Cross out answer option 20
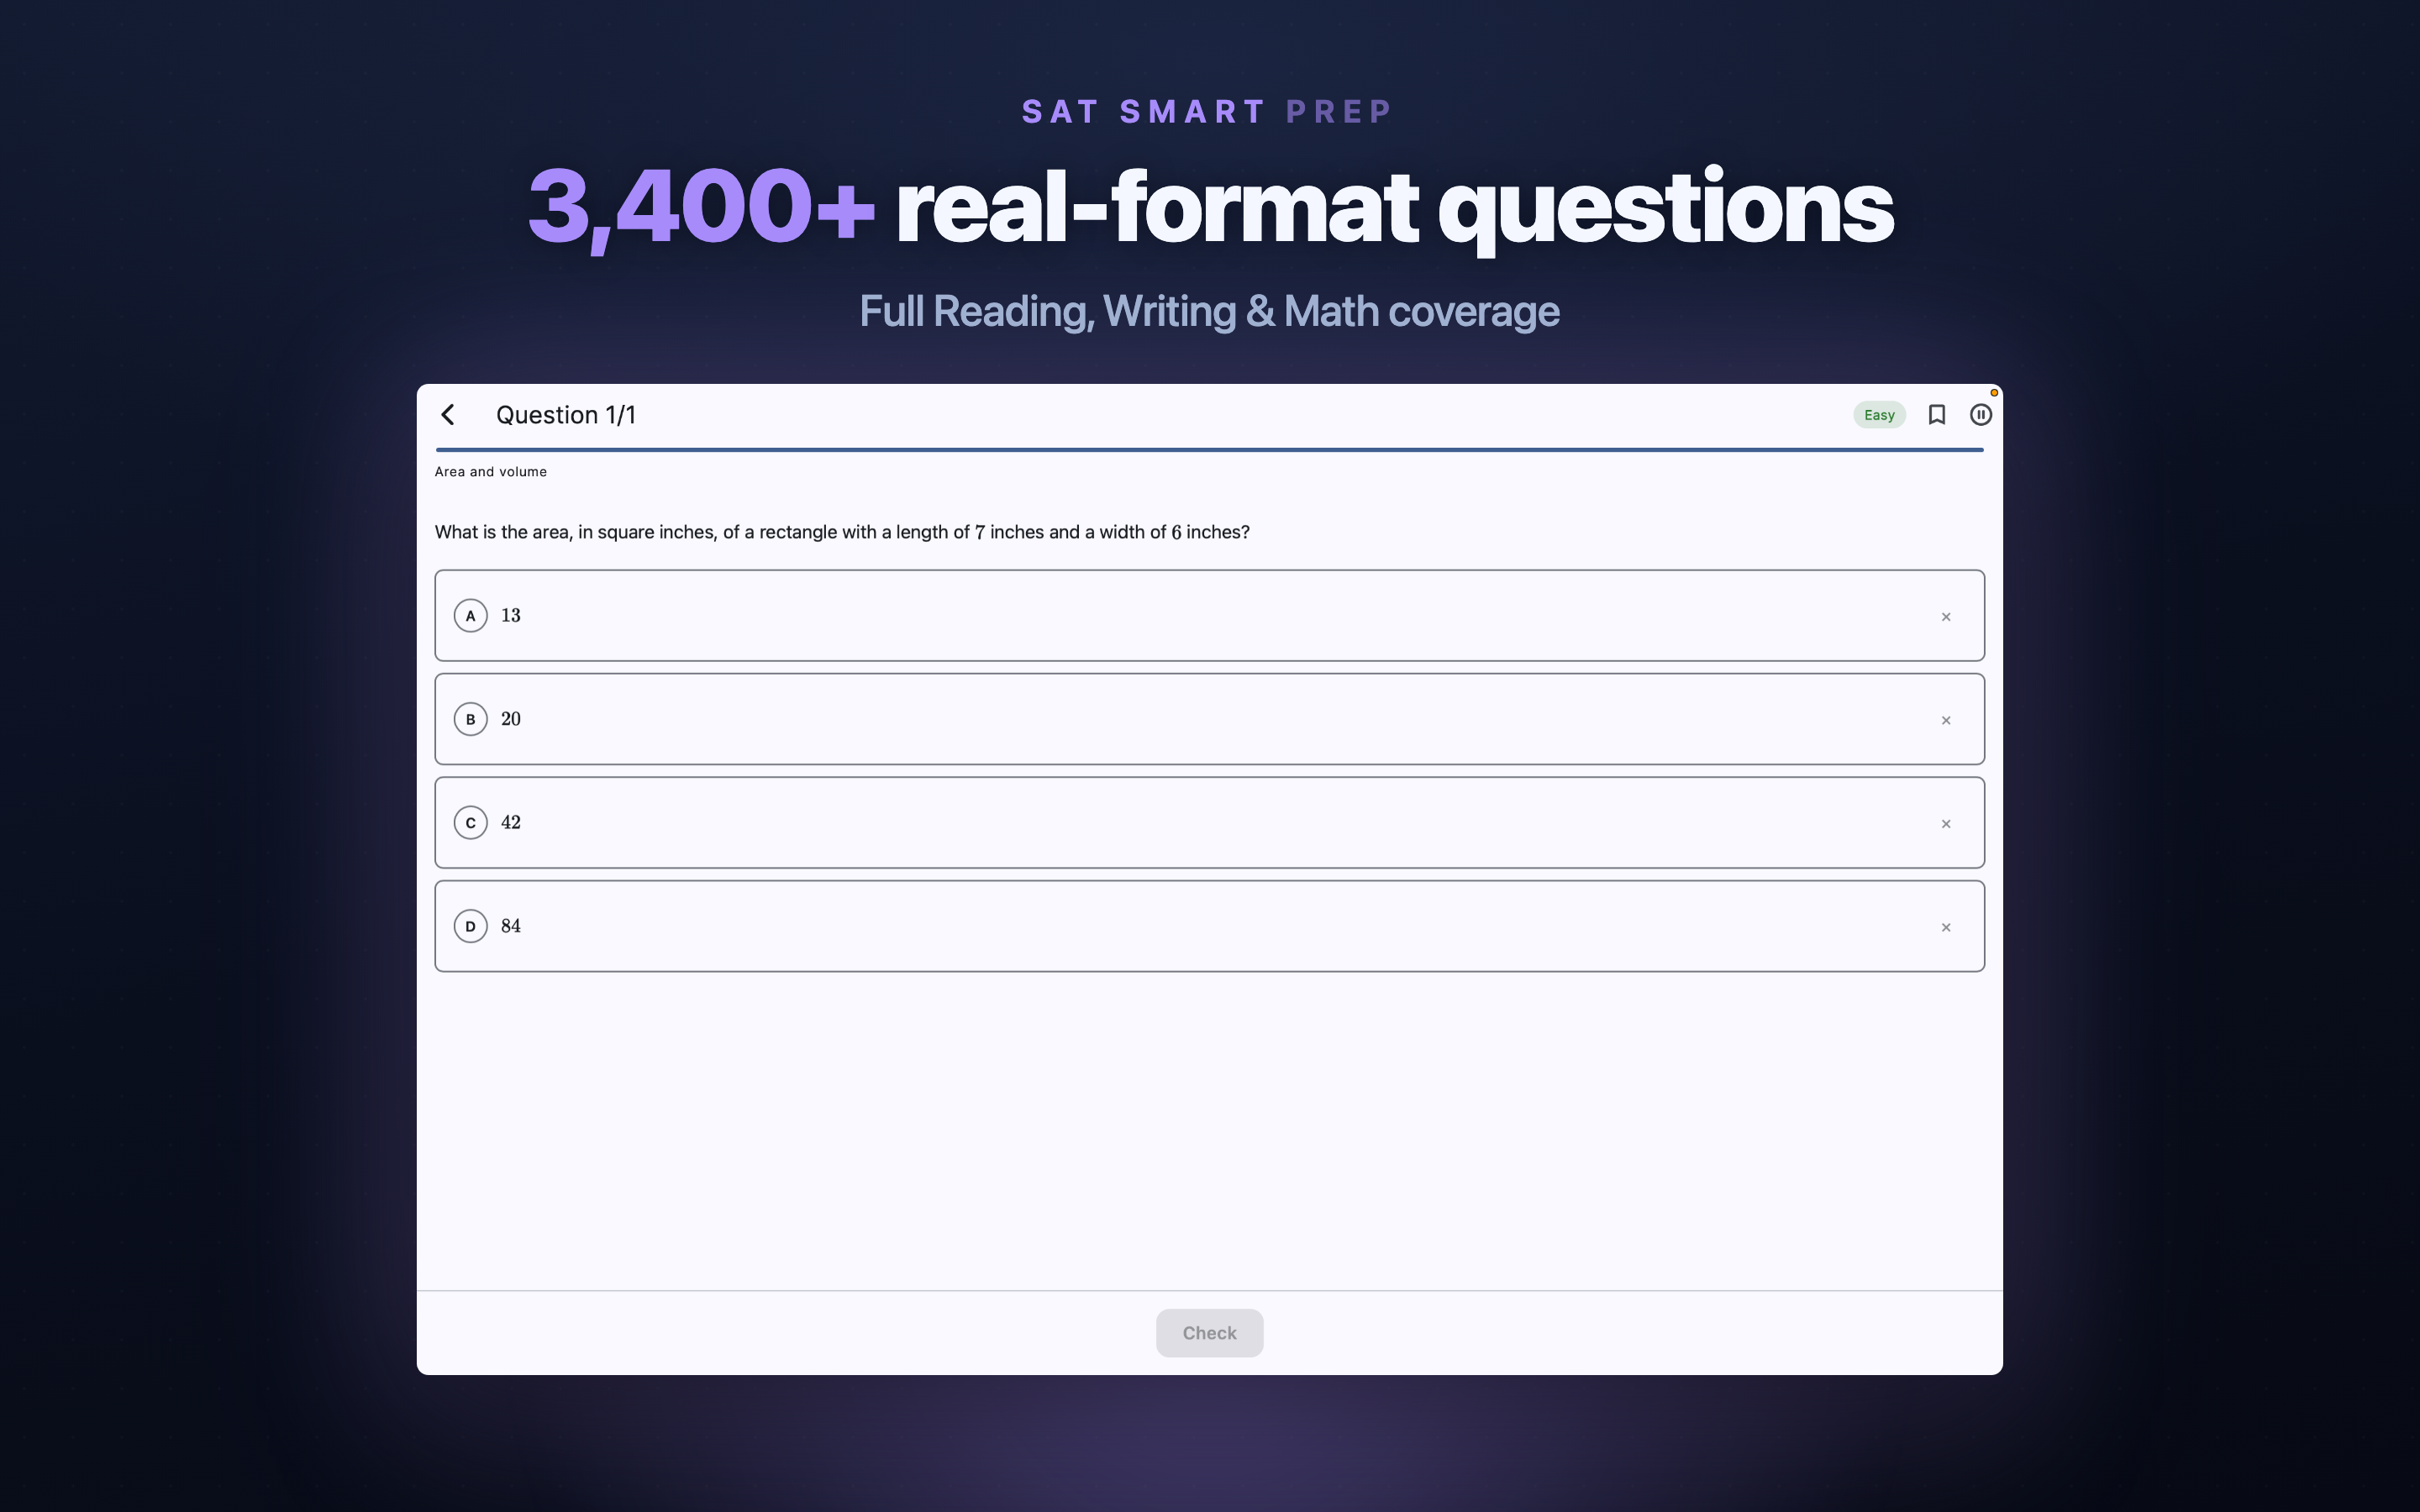Viewport: 2420px width, 1512px height. [x=1946, y=720]
